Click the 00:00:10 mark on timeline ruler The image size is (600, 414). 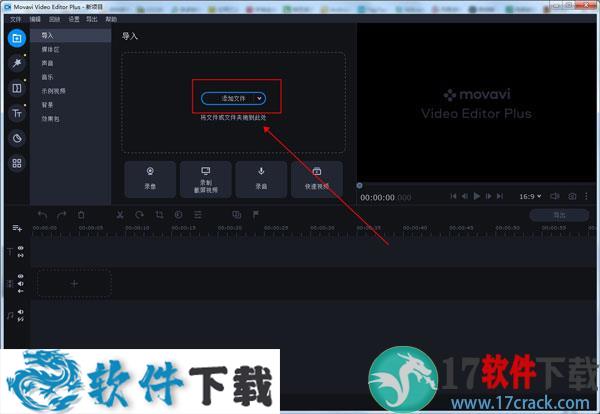[137, 228]
